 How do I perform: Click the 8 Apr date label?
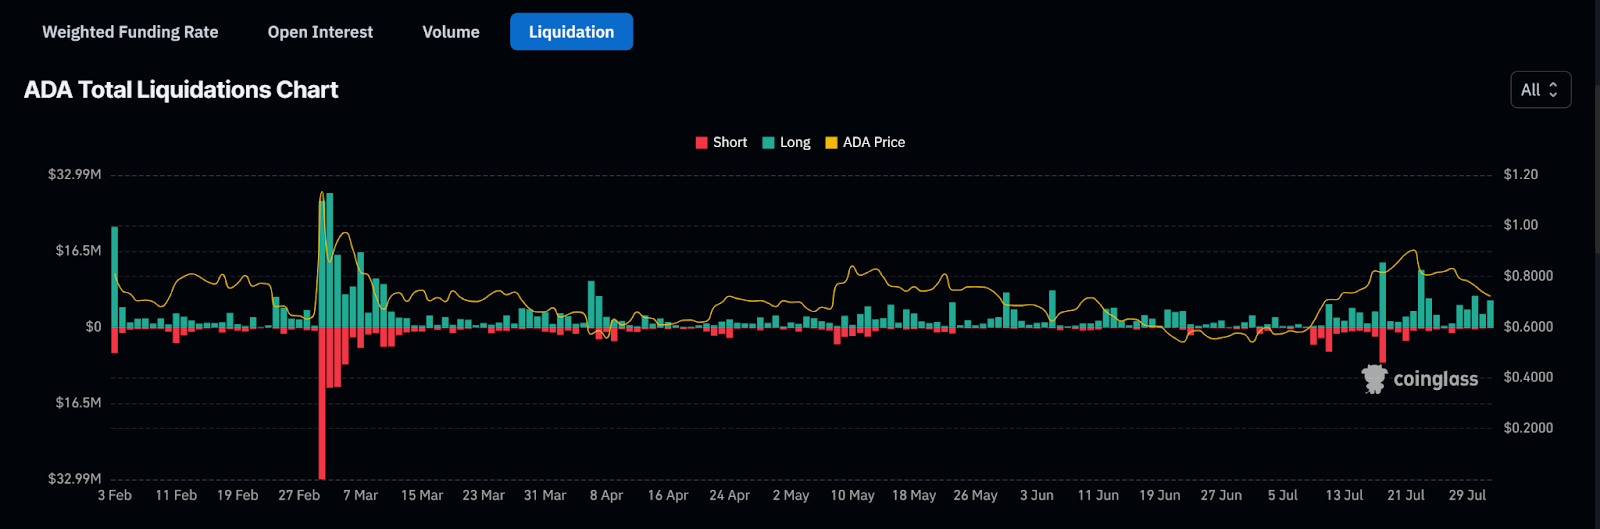(606, 495)
